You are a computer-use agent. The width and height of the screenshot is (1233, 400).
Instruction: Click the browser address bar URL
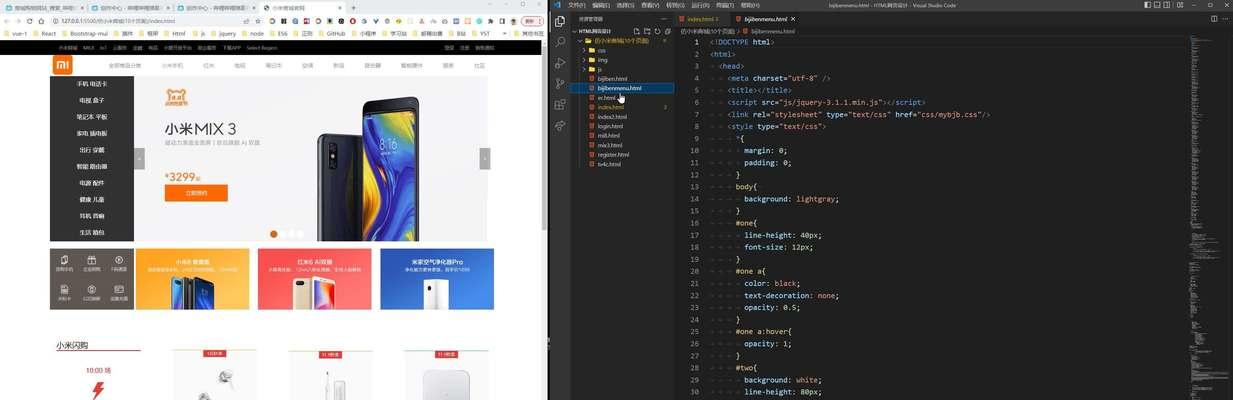click(x=120, y=21)
